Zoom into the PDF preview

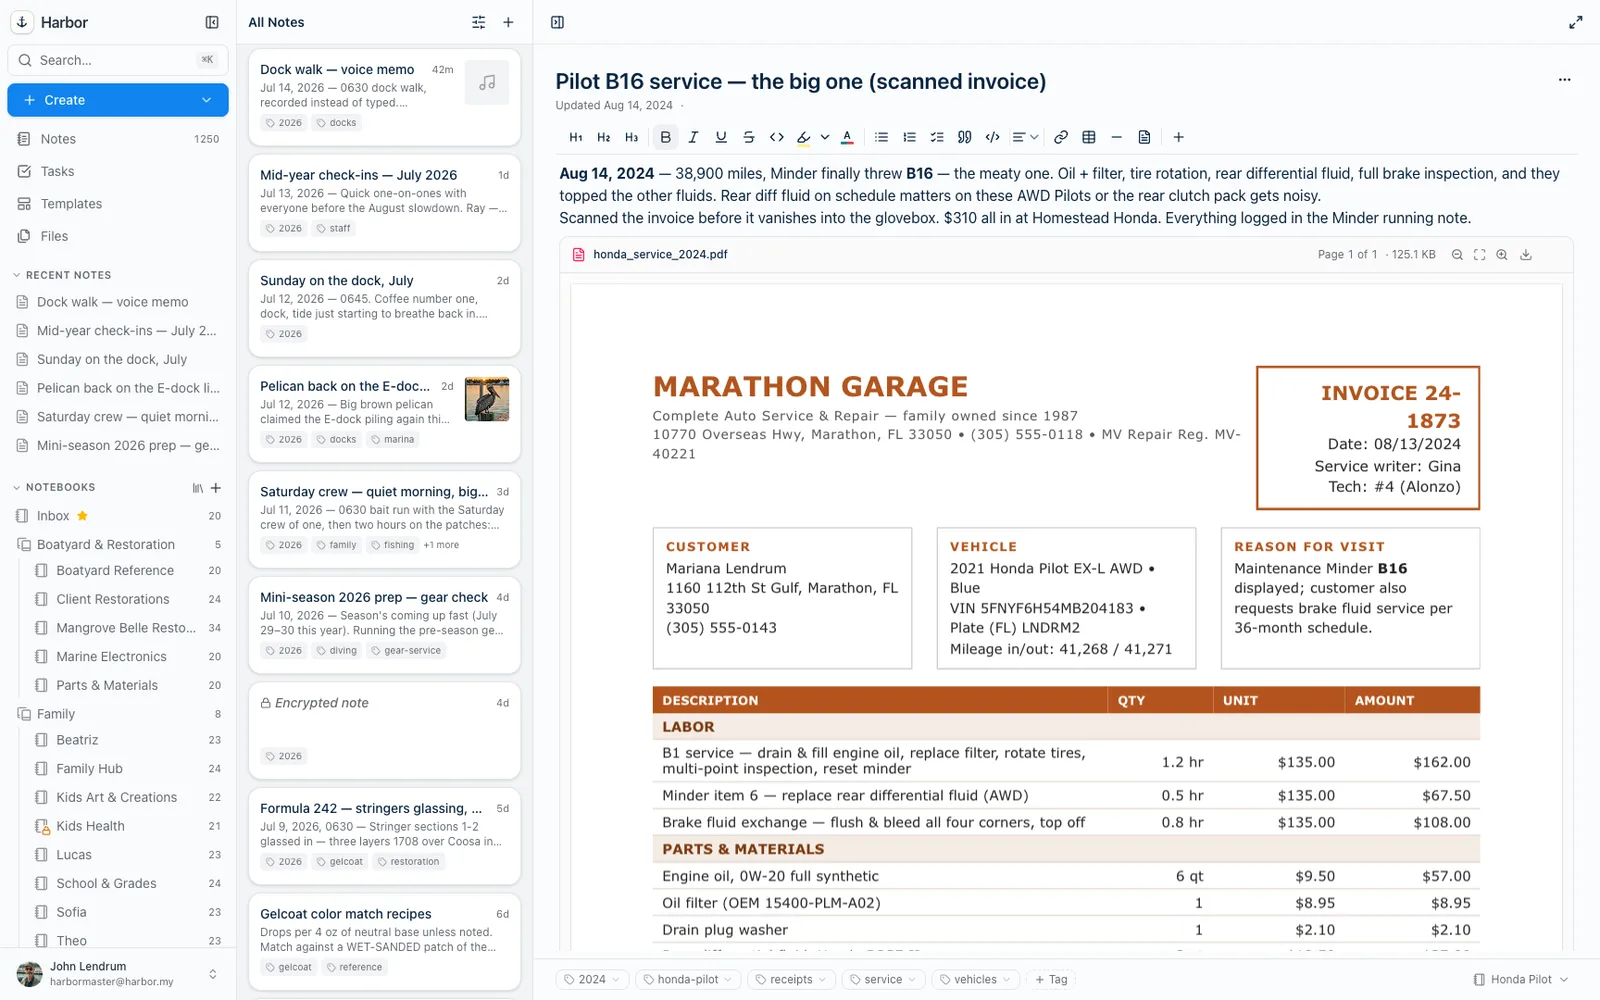pyautogui.click(x=1502, y=255)
